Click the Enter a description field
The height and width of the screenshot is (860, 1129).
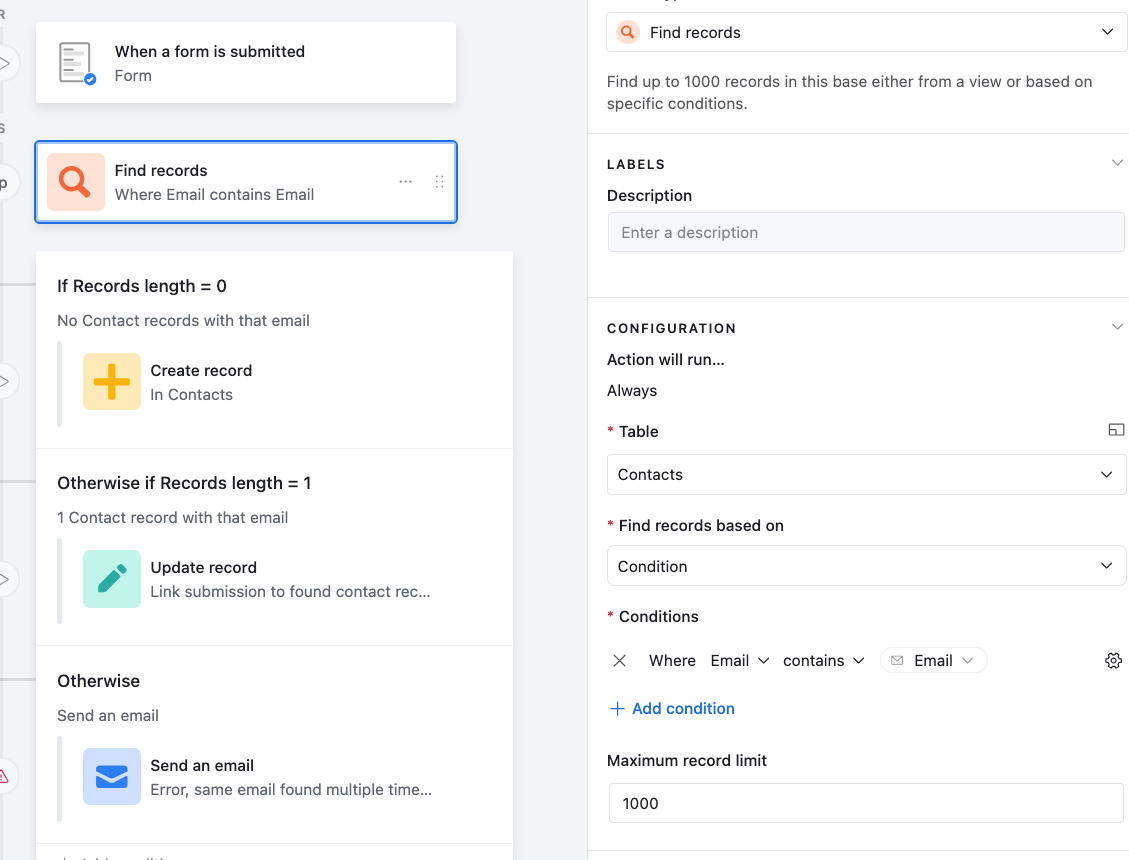866,232
